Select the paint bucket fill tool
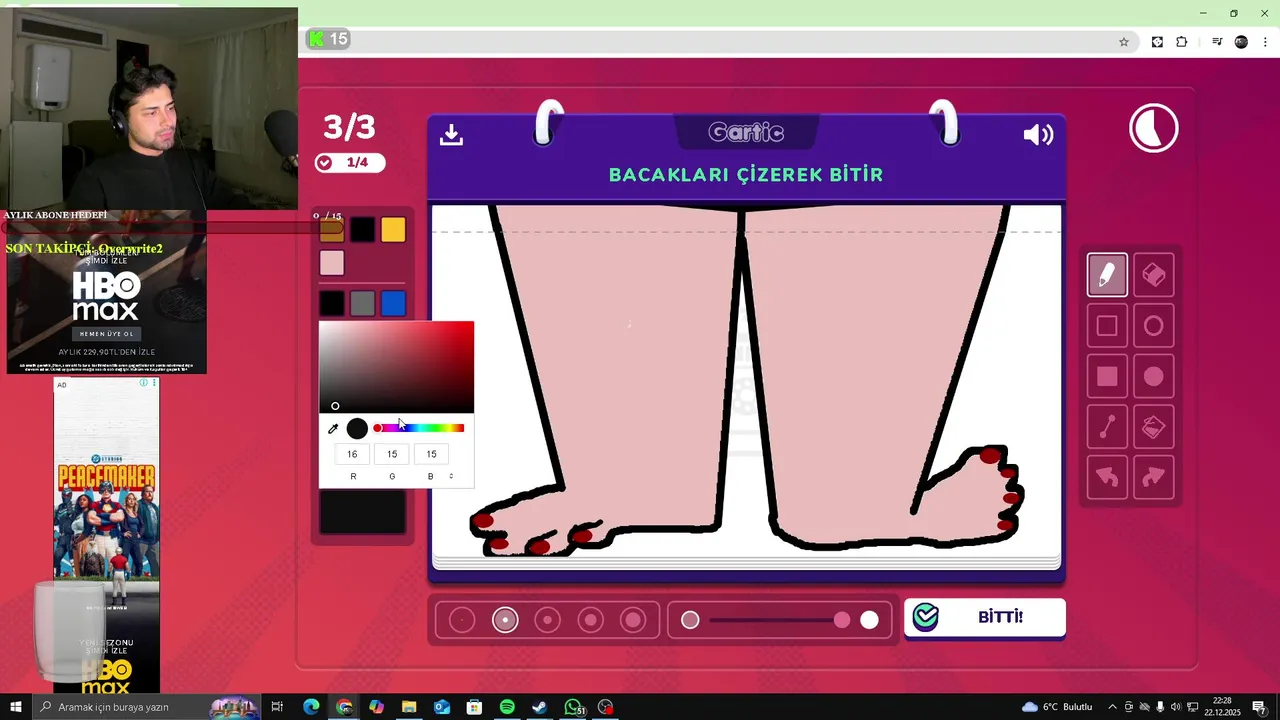Screen dimensions: 1280x720 pyautogui.click(x=1153, y=428)
